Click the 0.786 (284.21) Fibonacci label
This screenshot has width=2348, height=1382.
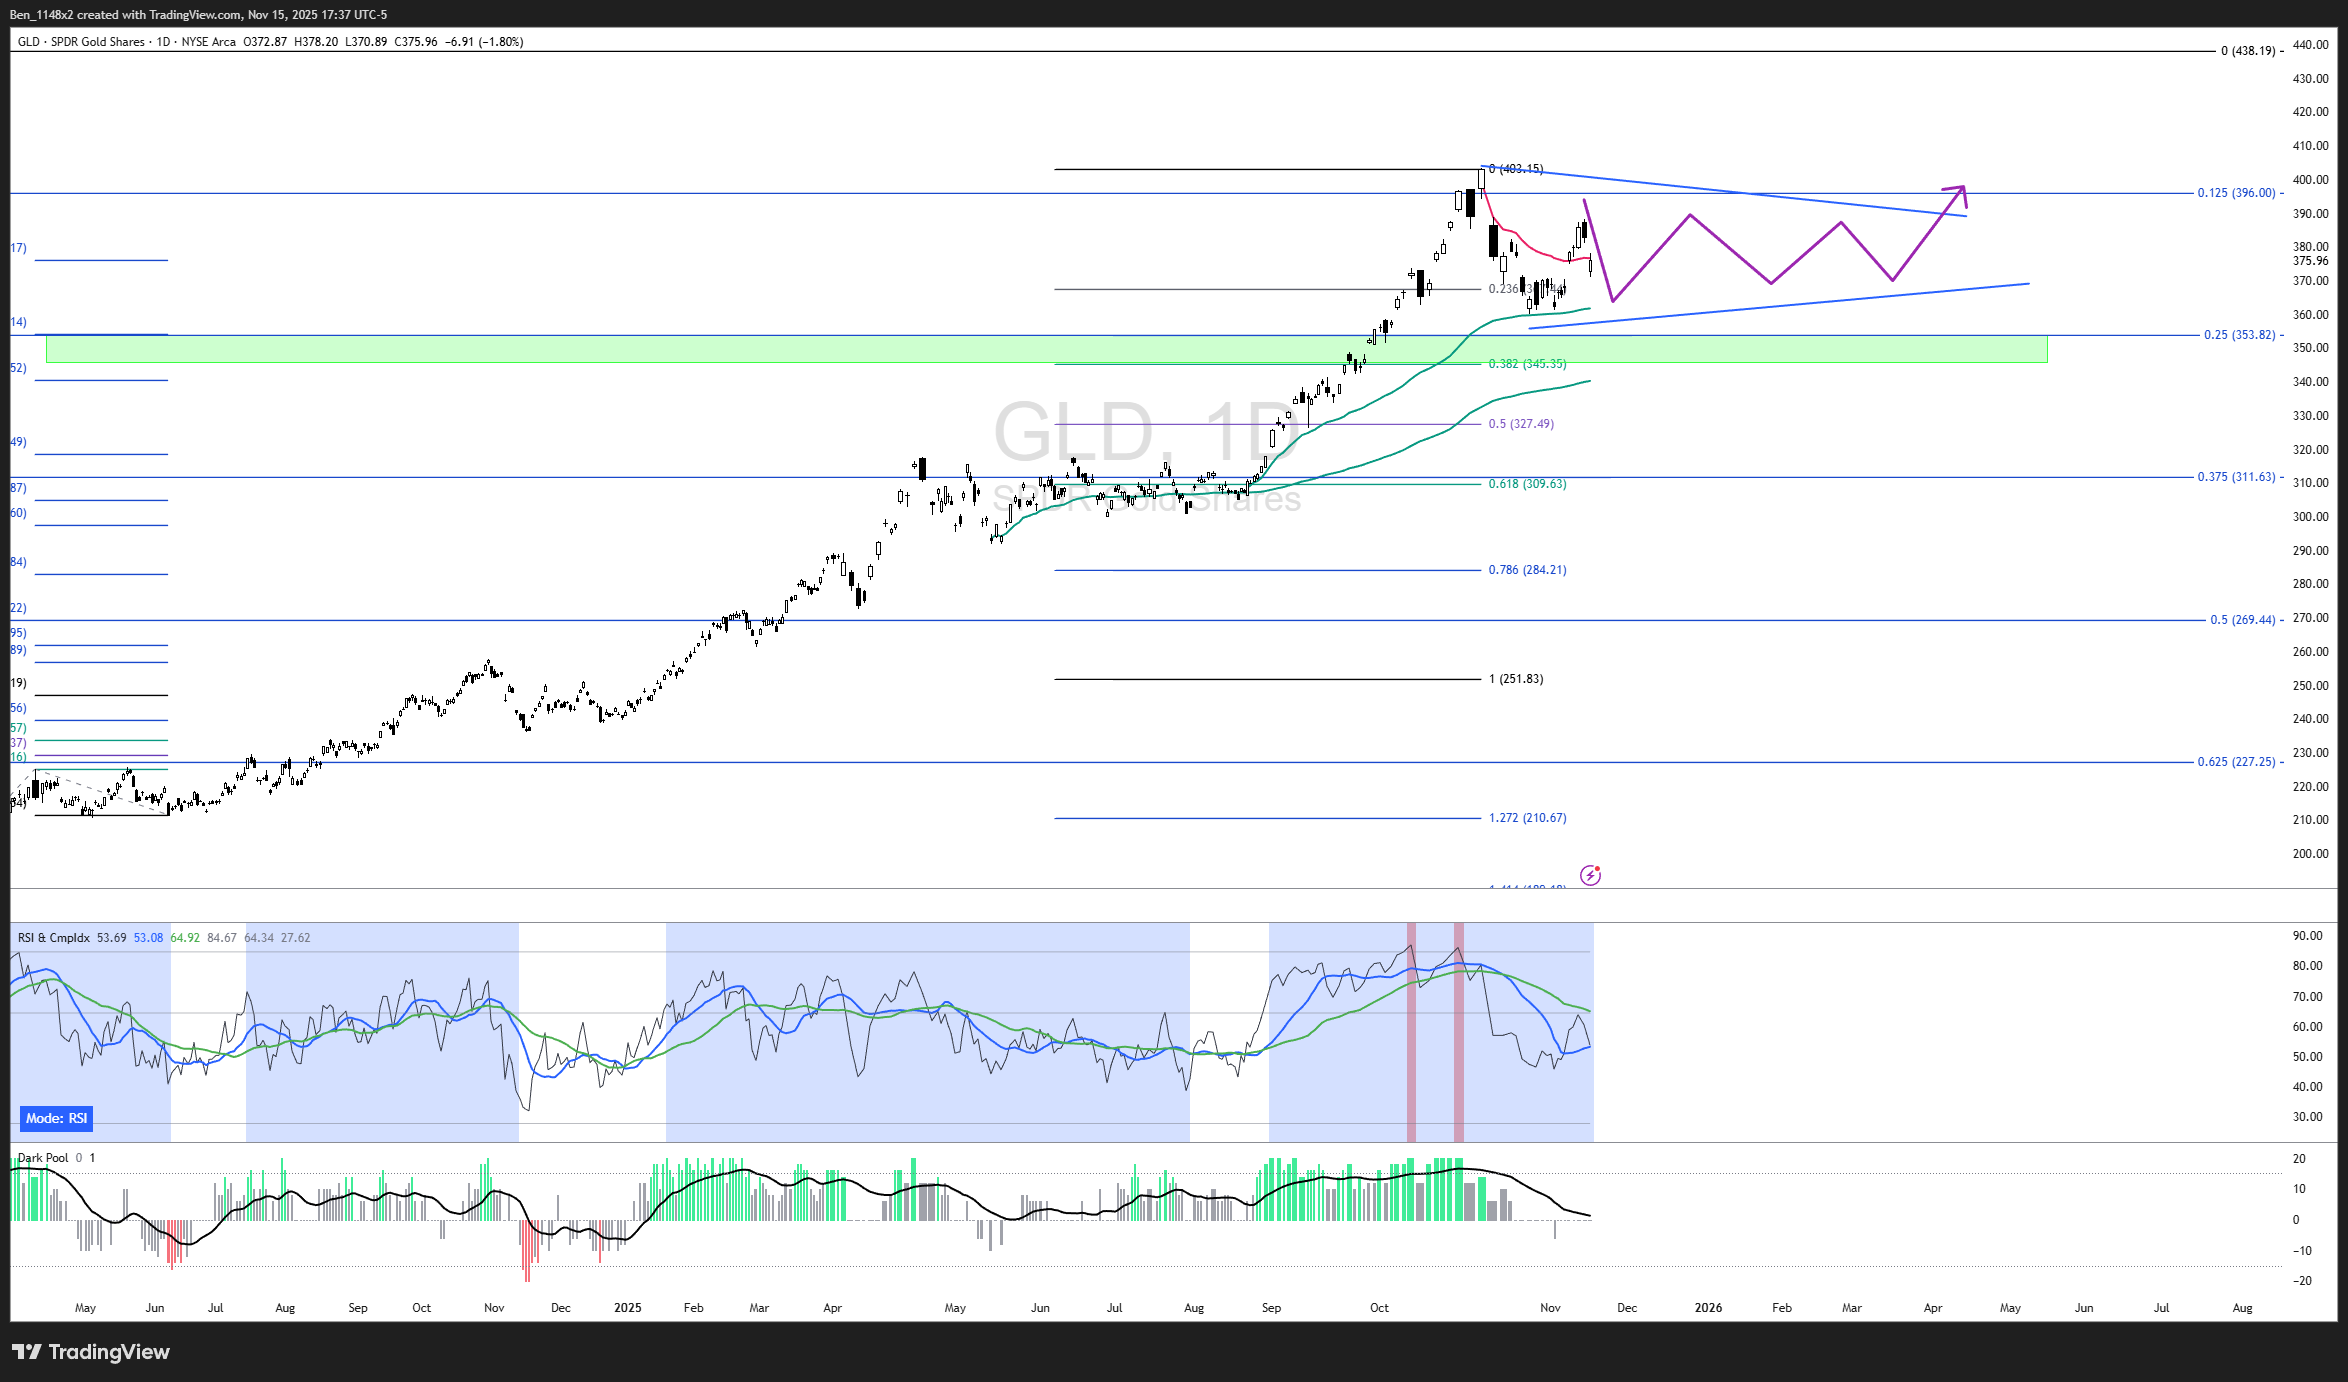(x=1527, y=570)
